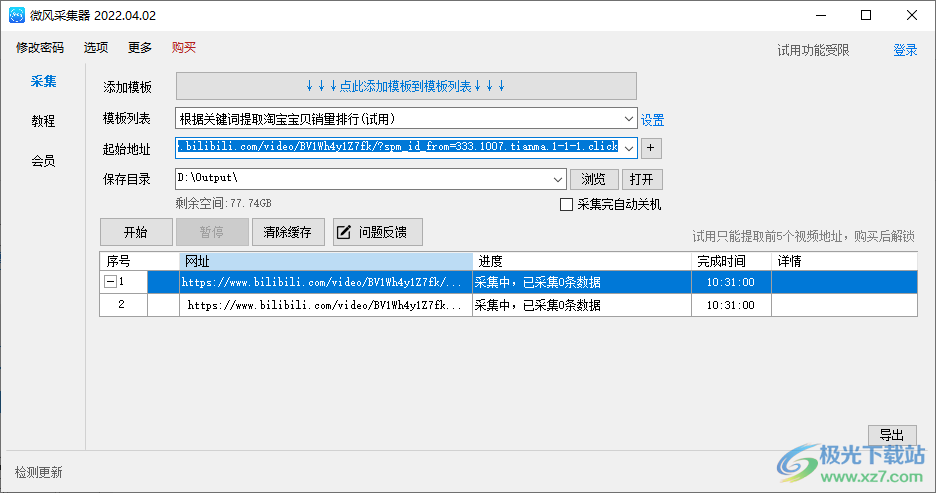
Task: Open the 模板列表 dropdown arrow
Action: pos(629,119)
